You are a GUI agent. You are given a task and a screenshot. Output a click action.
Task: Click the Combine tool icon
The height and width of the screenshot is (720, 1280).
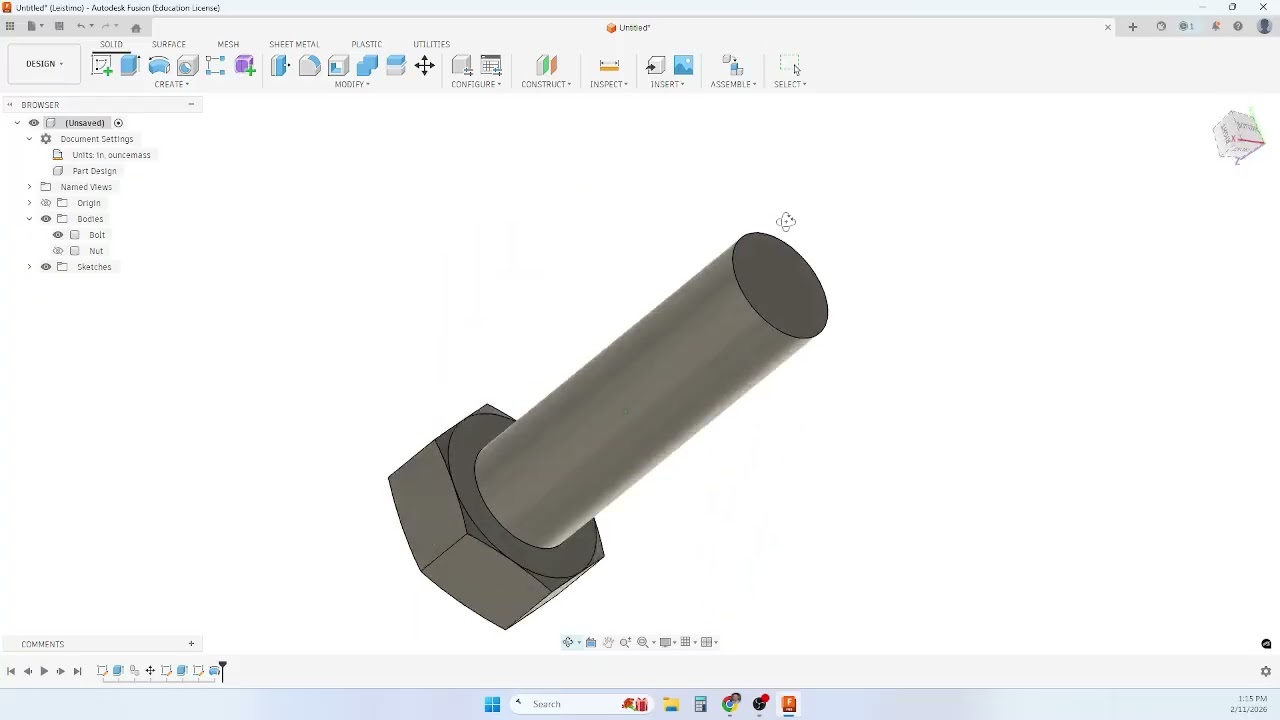[367, 66]
